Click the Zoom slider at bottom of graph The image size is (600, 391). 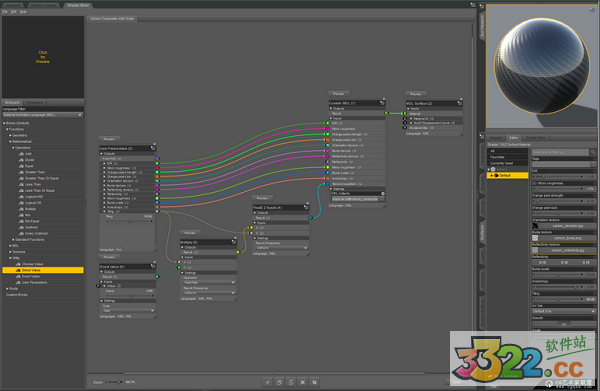114,382
